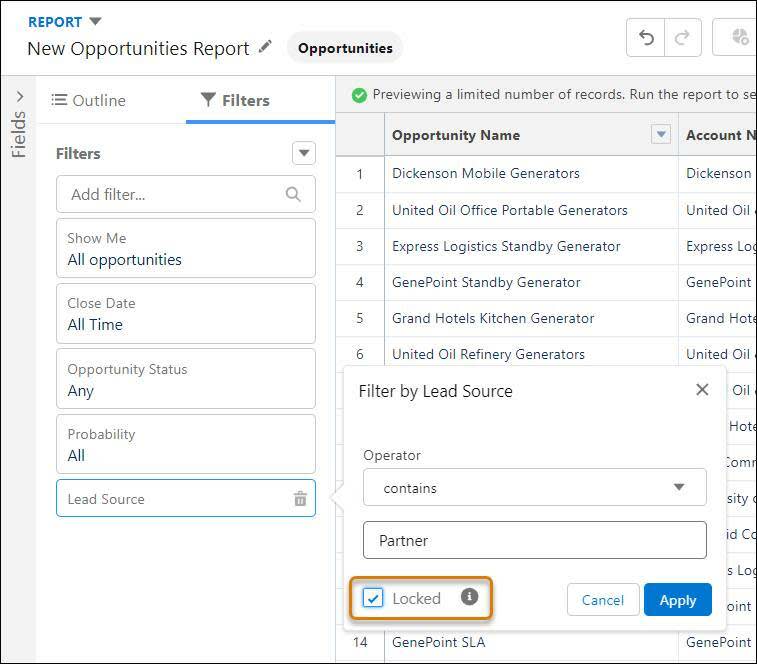
Task: Edit report name with pencil icon
Action: (x=265, y=47)
